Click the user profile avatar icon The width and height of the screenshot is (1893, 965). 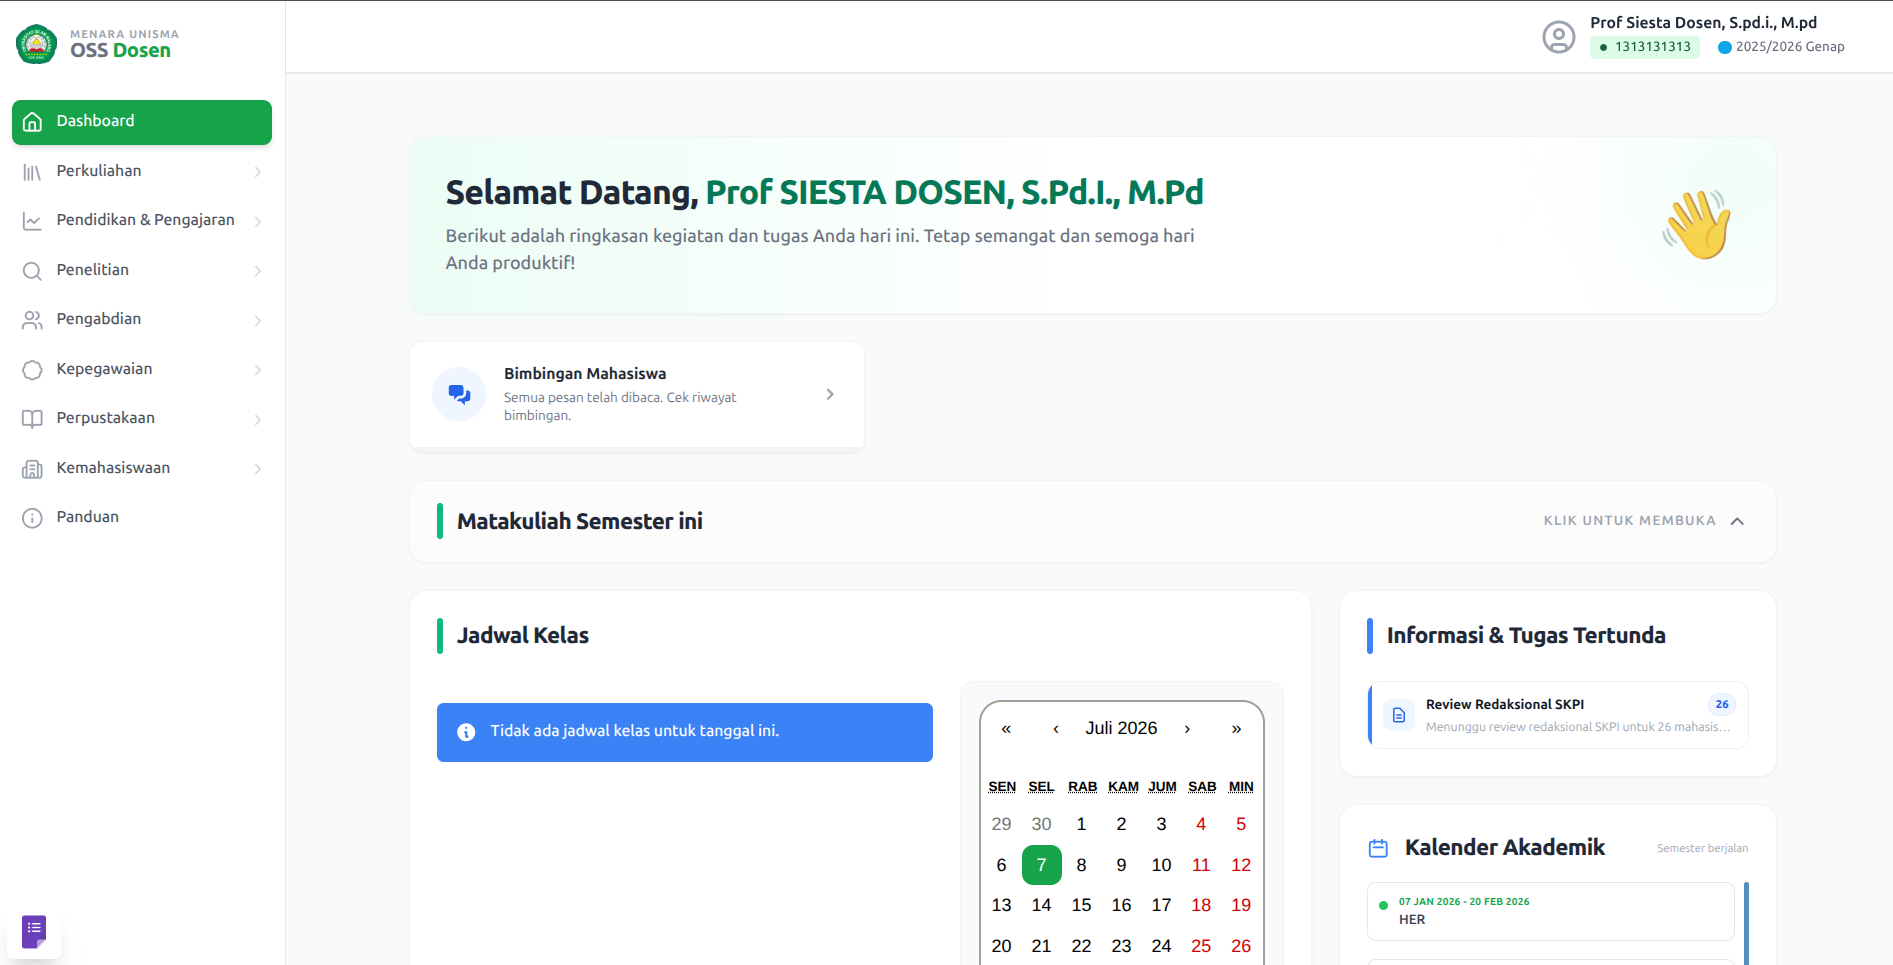(1558, 37)
